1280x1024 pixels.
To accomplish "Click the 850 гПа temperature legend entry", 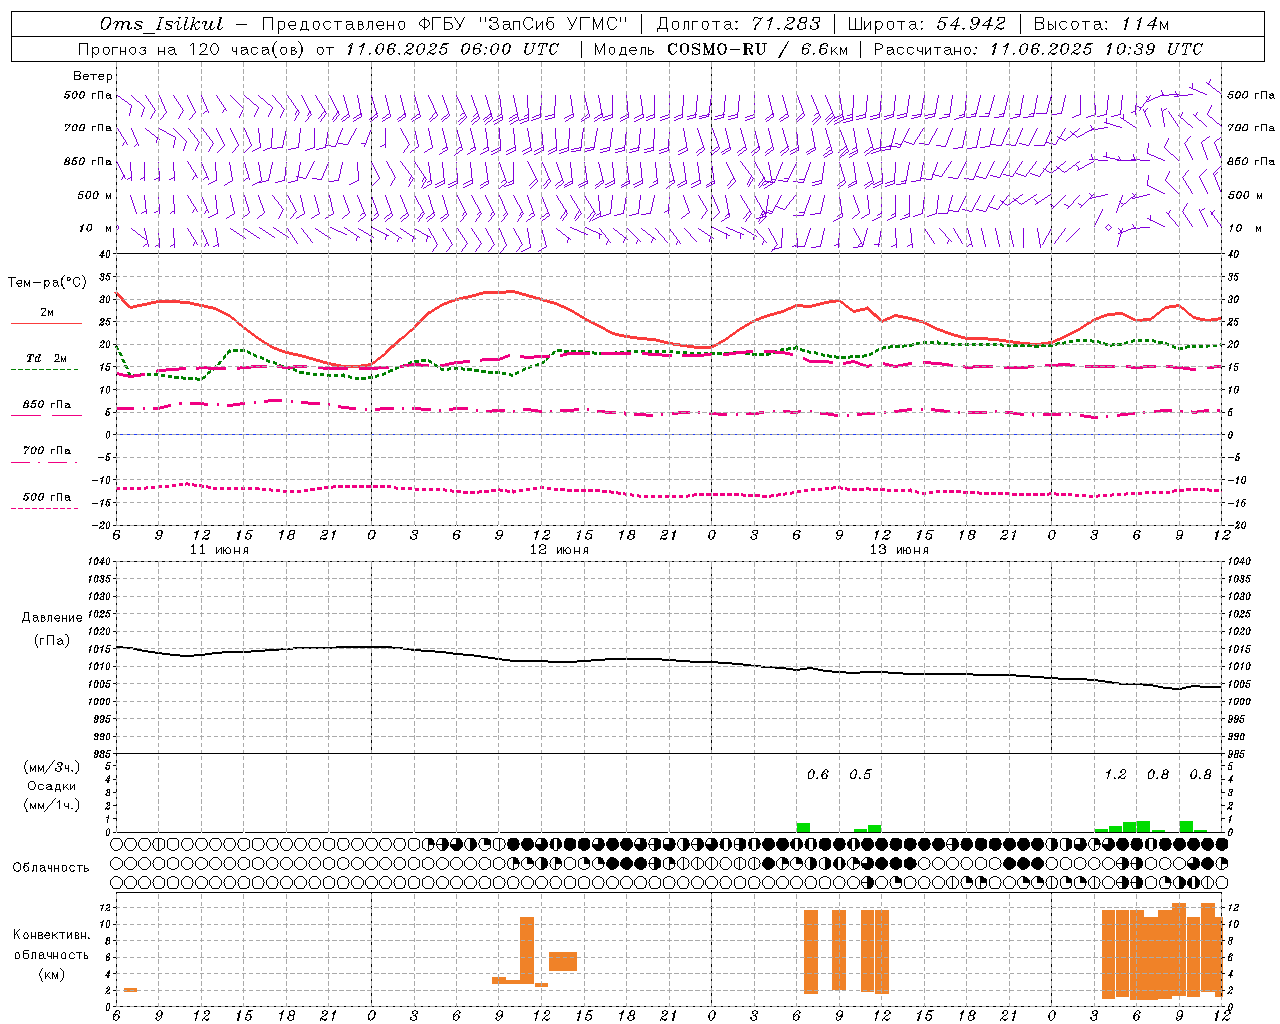I will coord(46,408).
